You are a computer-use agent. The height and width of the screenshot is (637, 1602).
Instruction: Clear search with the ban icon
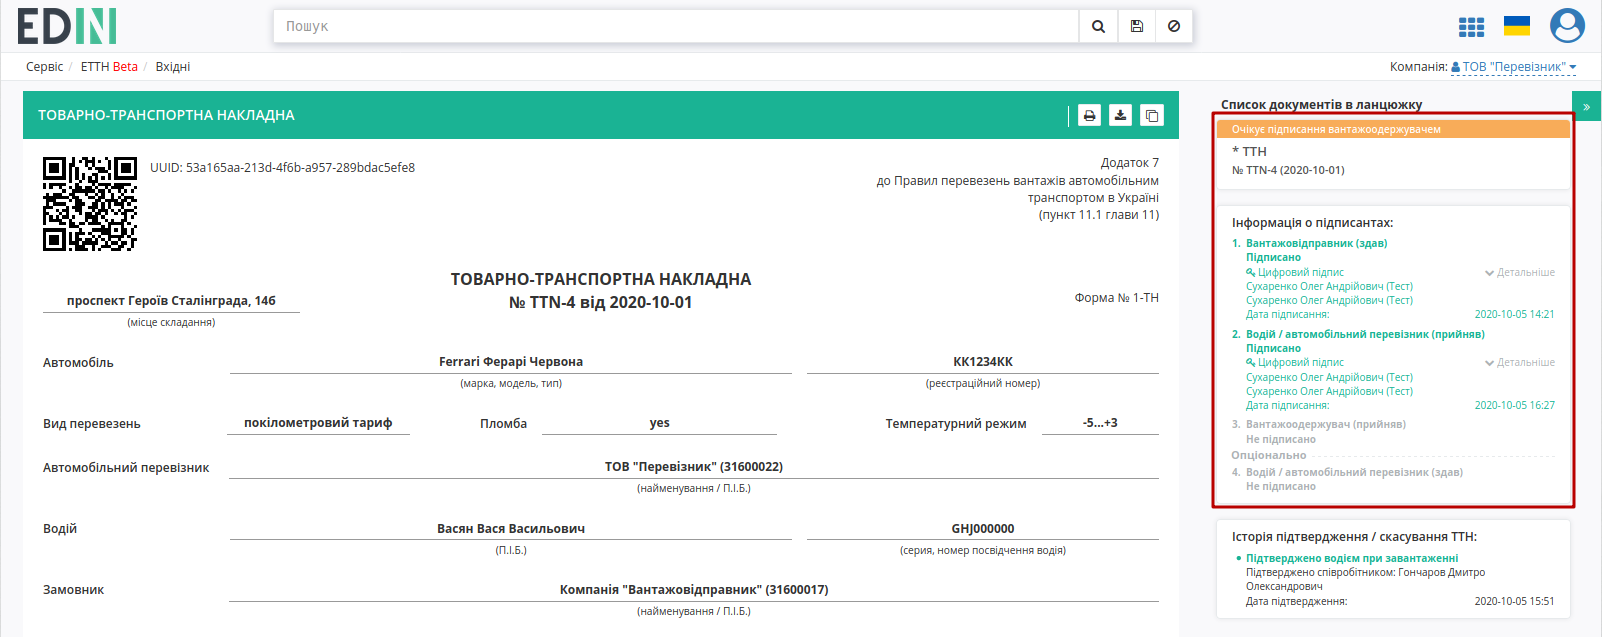pos(1174,26)
